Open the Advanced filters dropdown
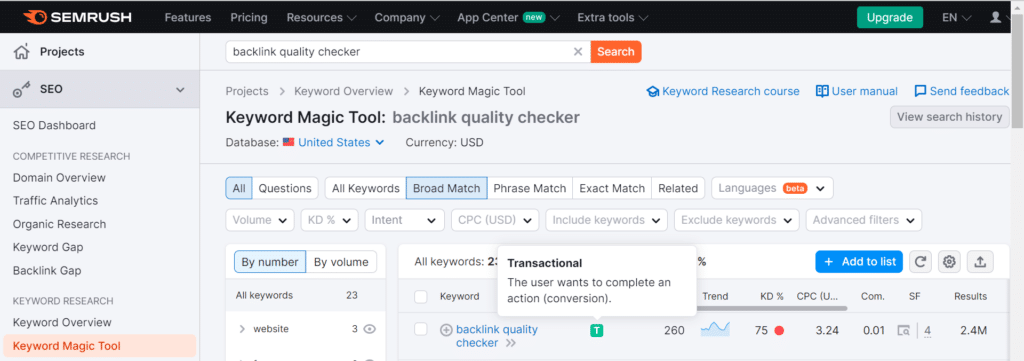 (x=864, y=220)
